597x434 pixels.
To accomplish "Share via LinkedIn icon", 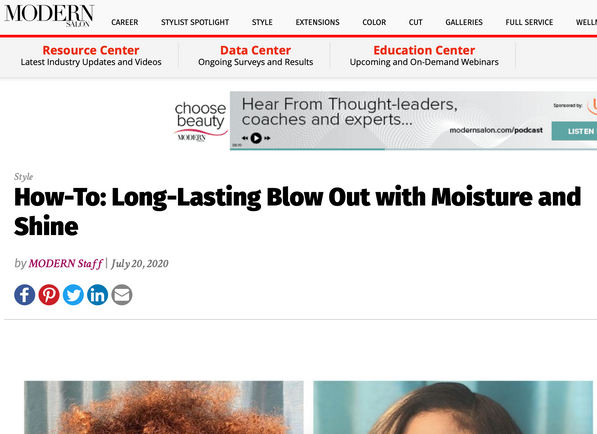I will click(97, 295).
